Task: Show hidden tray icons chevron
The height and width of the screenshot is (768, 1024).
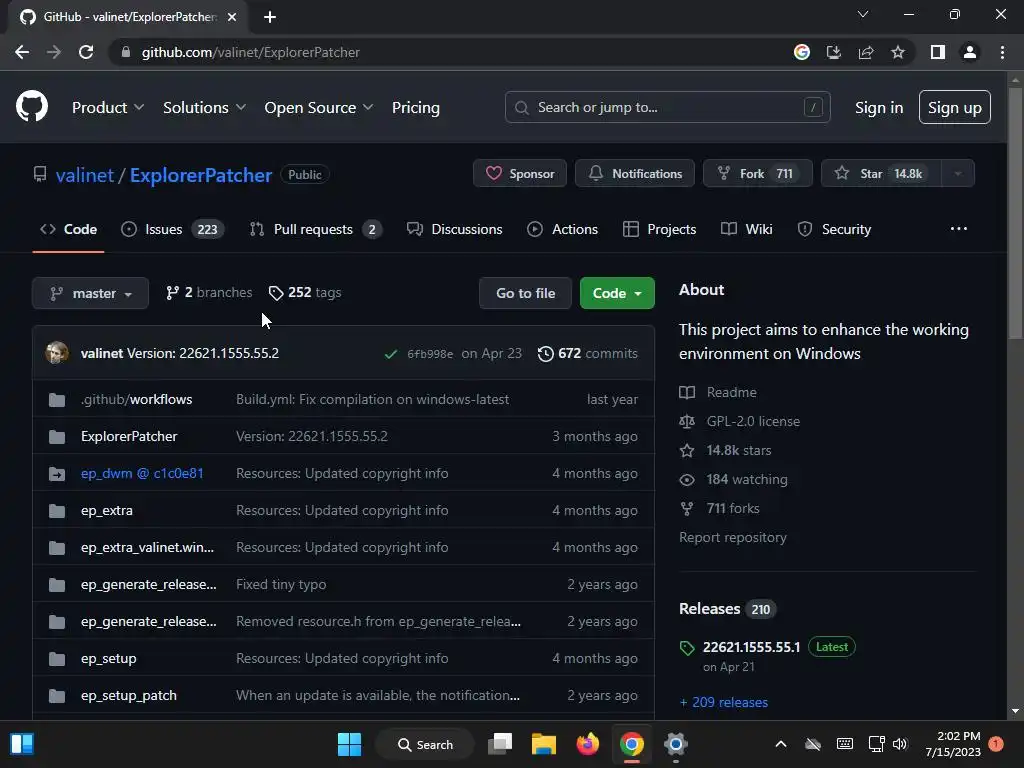Action: coord(780,744)
